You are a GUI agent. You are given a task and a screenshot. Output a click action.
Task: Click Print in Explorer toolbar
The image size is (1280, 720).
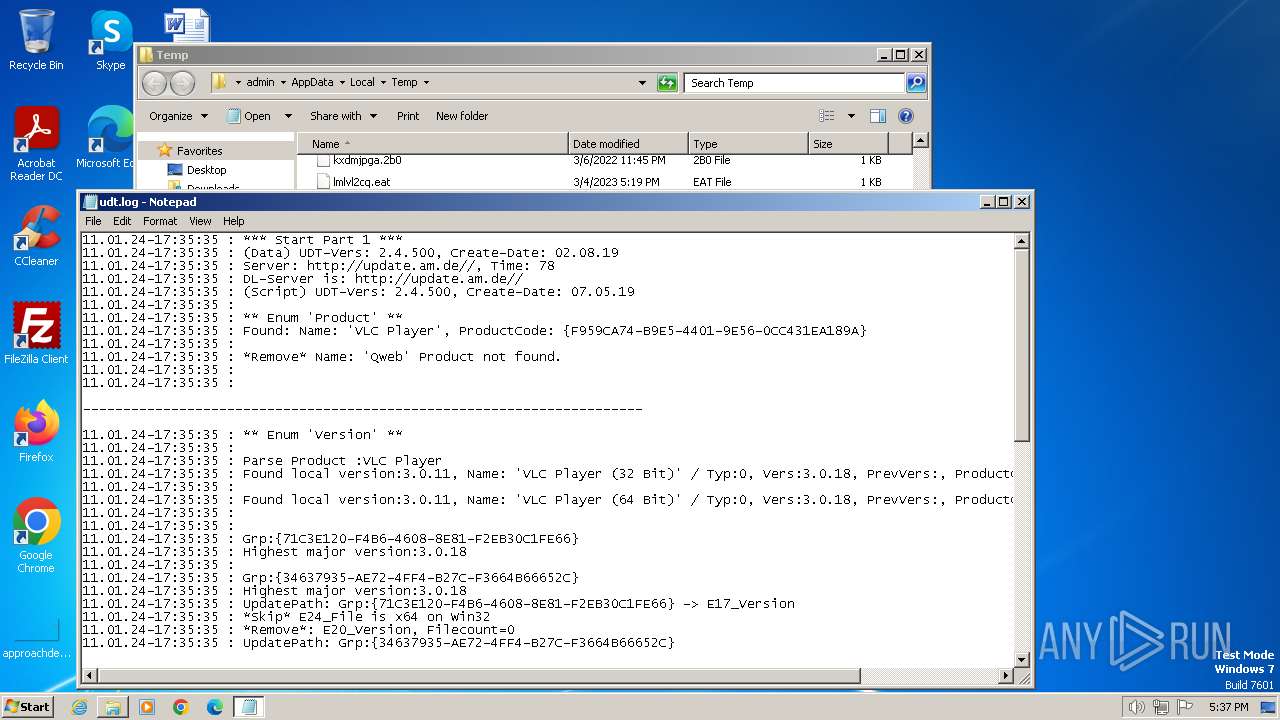pos(408,116)
